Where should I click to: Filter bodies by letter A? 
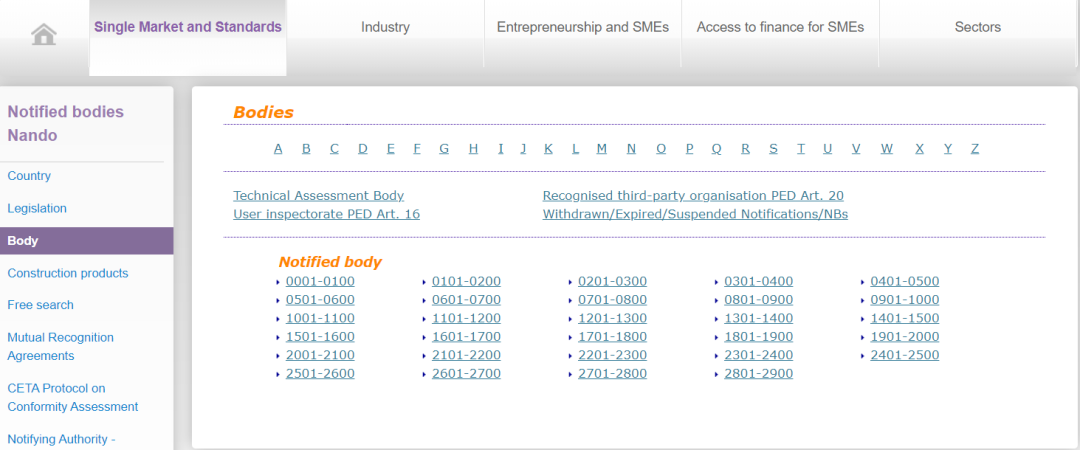[278, 149]
